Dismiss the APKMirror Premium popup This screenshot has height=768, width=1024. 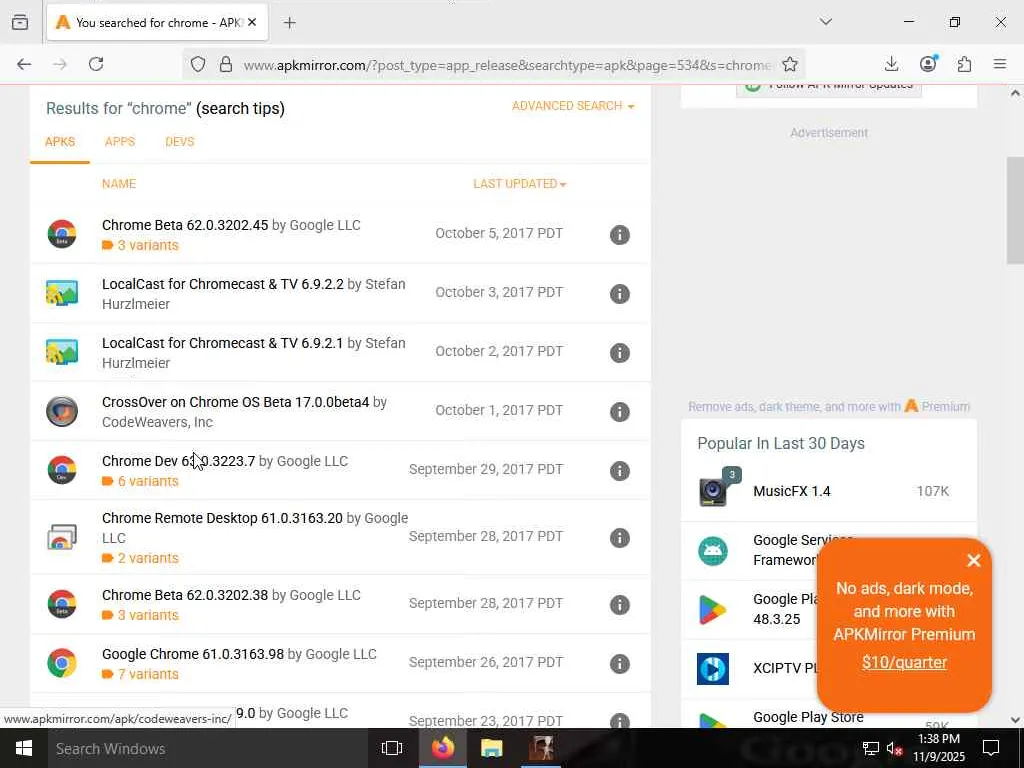point(974,560)
